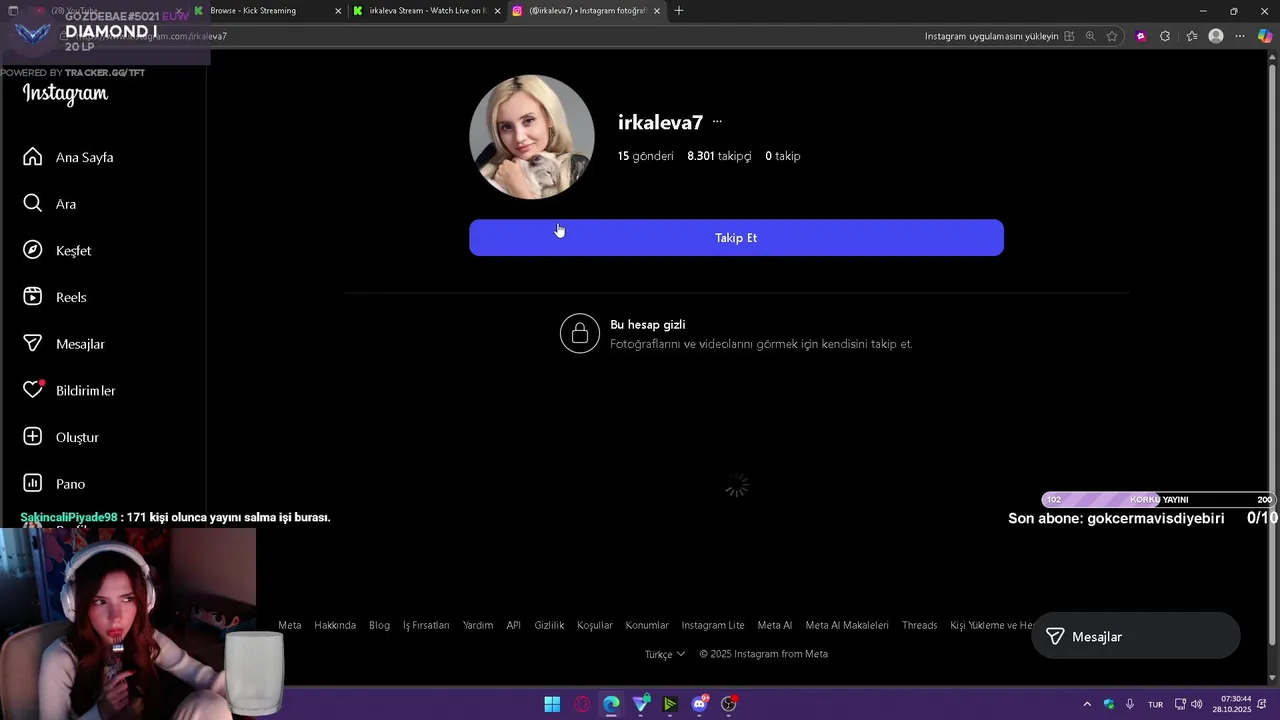1280x720 pixels.
Task: Open browser settings and more menu
Action: coord(1240,36)
